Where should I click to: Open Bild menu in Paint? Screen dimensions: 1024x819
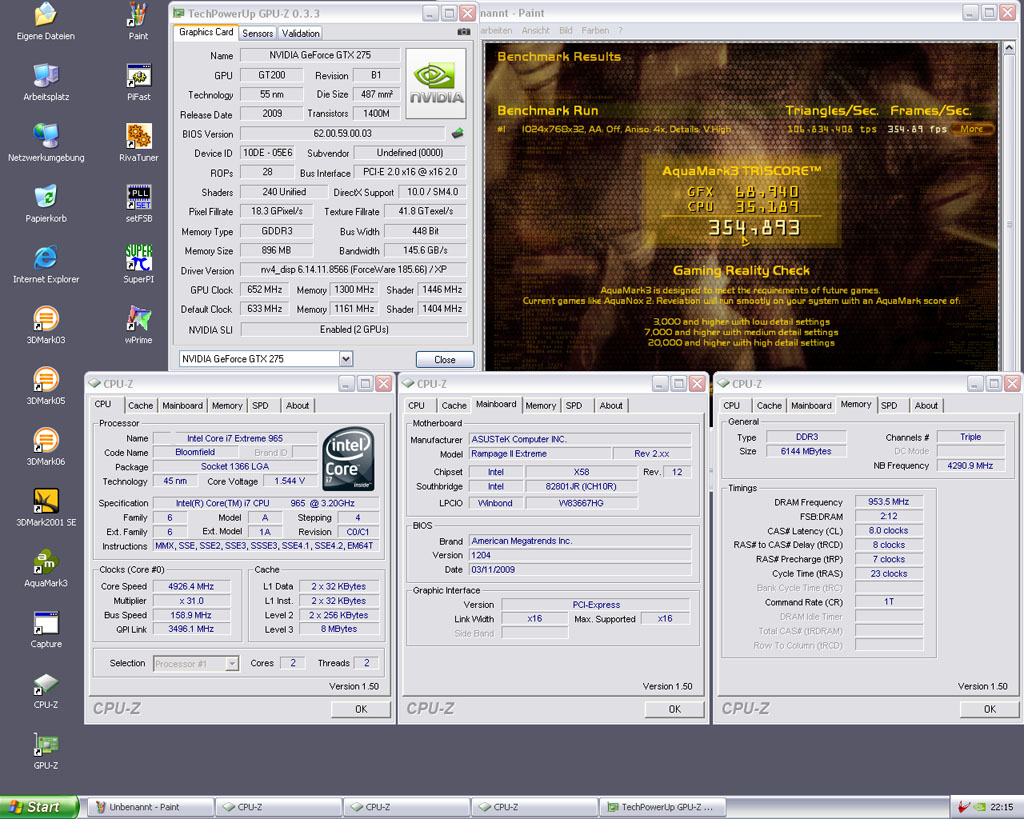point(566,31)
